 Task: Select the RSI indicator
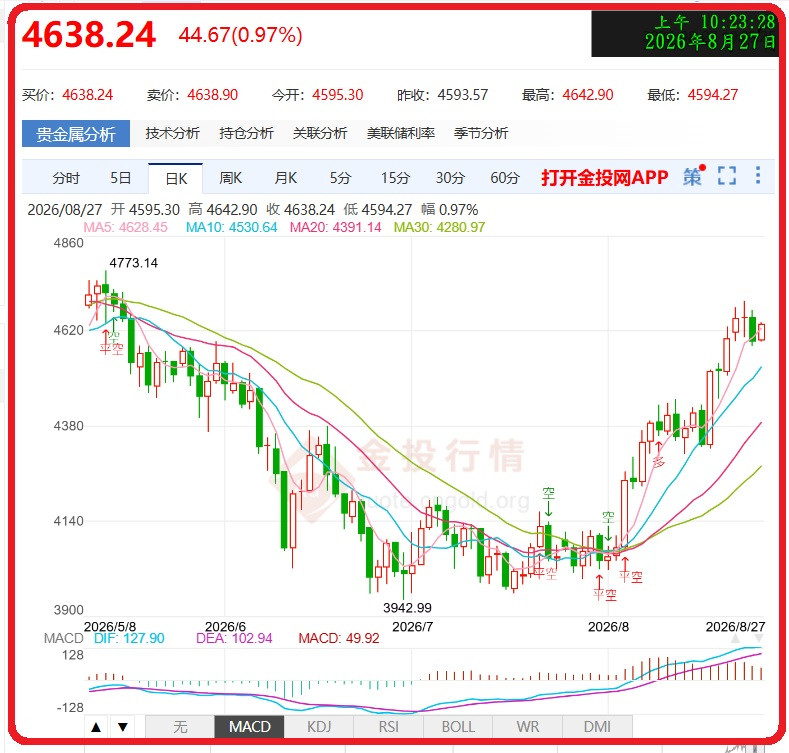coord(388,727)
